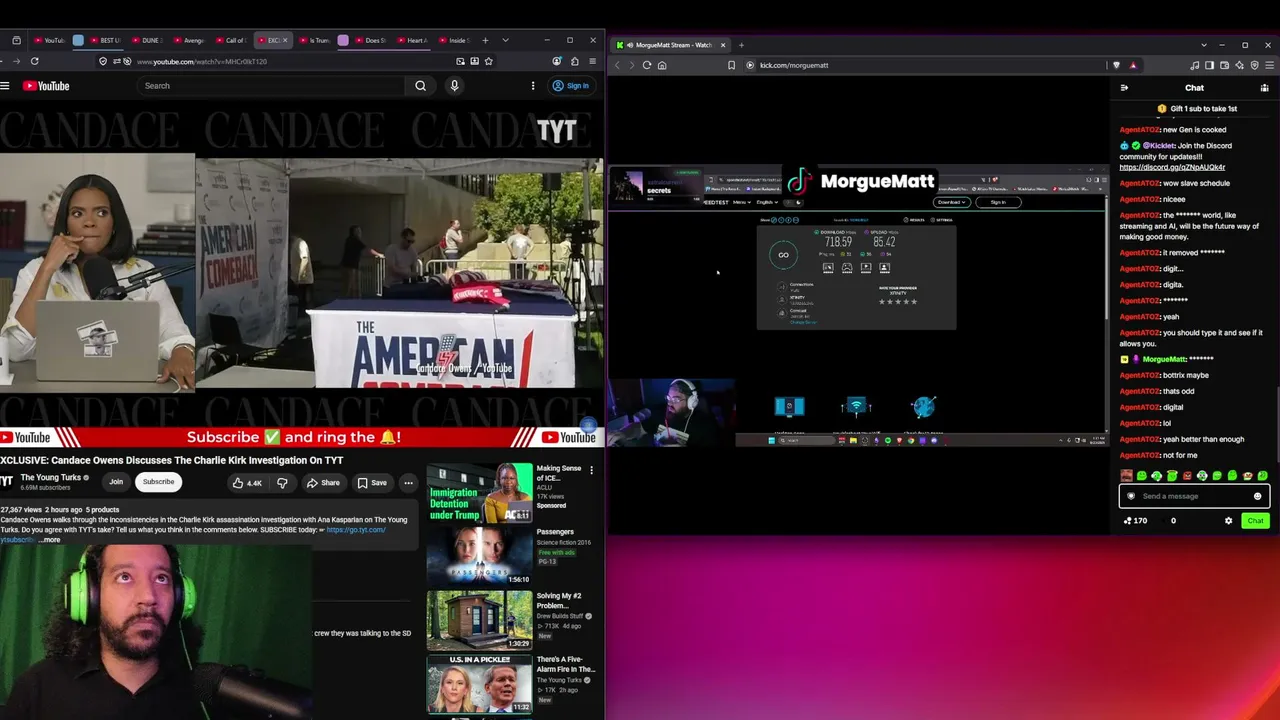Screen dimensions: 1280x720
Task: Reload the YouTube page
Action: 34,61
